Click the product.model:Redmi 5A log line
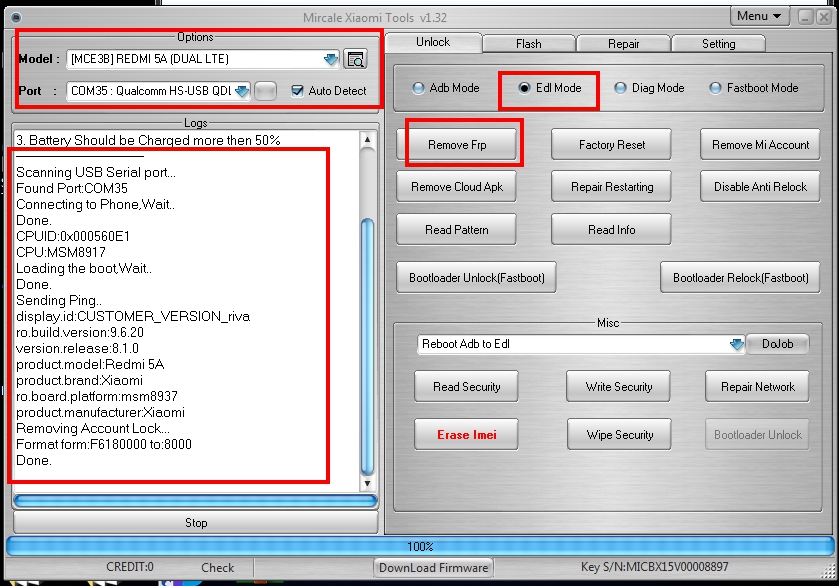The height and width of the screenshot is (586, 839). pyautogui.click(x=90, y=364)
